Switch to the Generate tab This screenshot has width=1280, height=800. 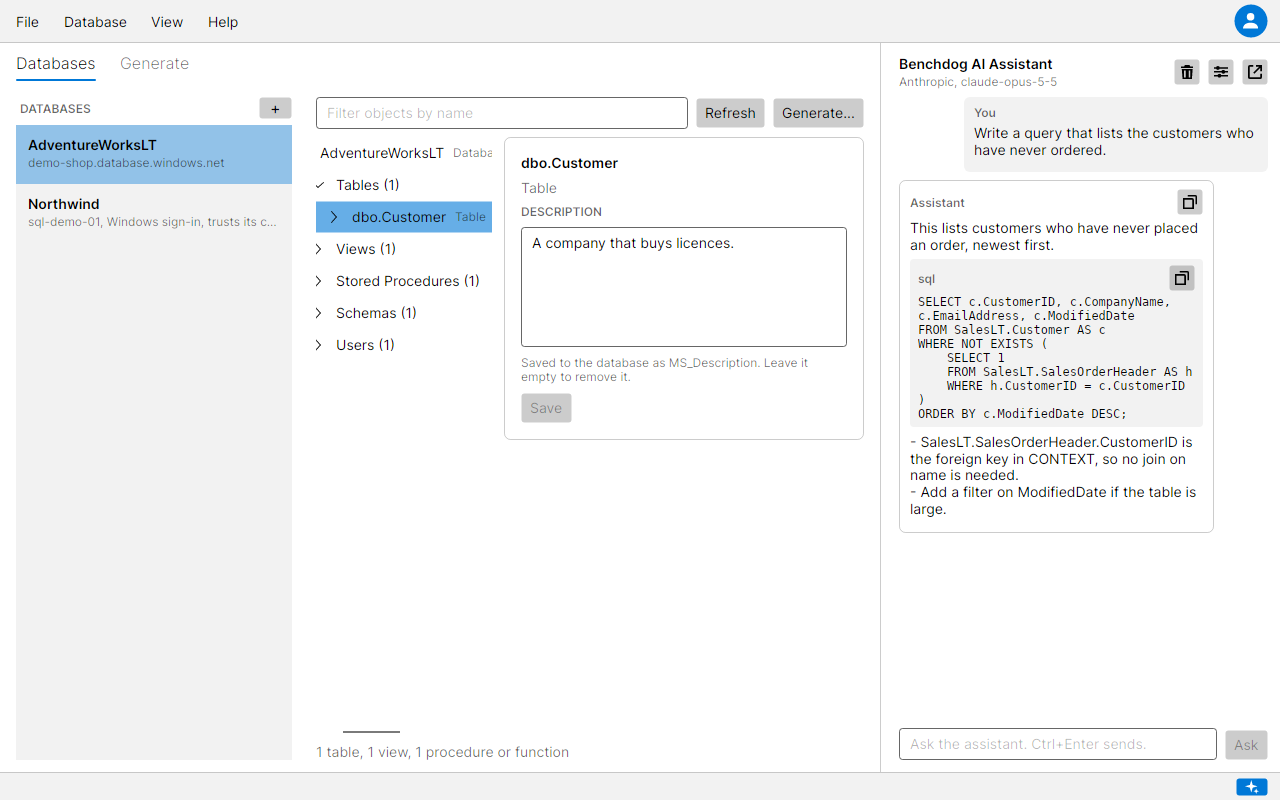(x=154, y=64)
